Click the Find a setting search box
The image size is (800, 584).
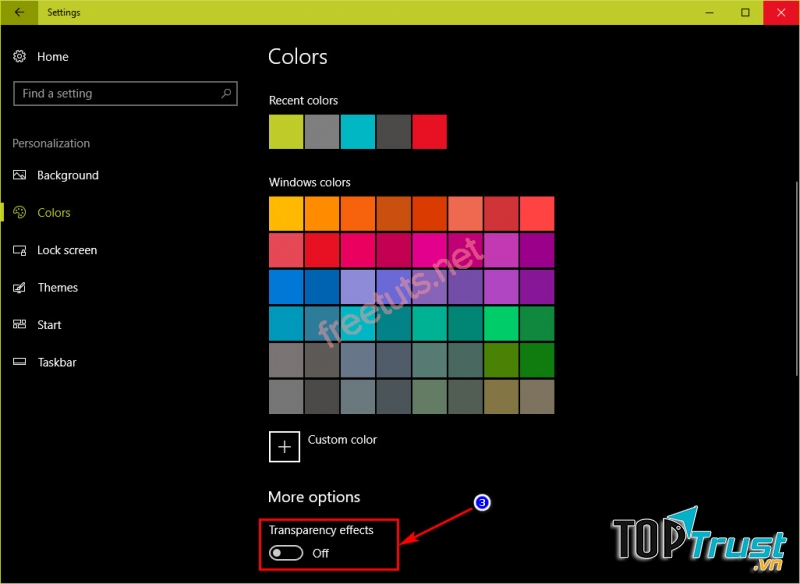[x=115, y=93]
